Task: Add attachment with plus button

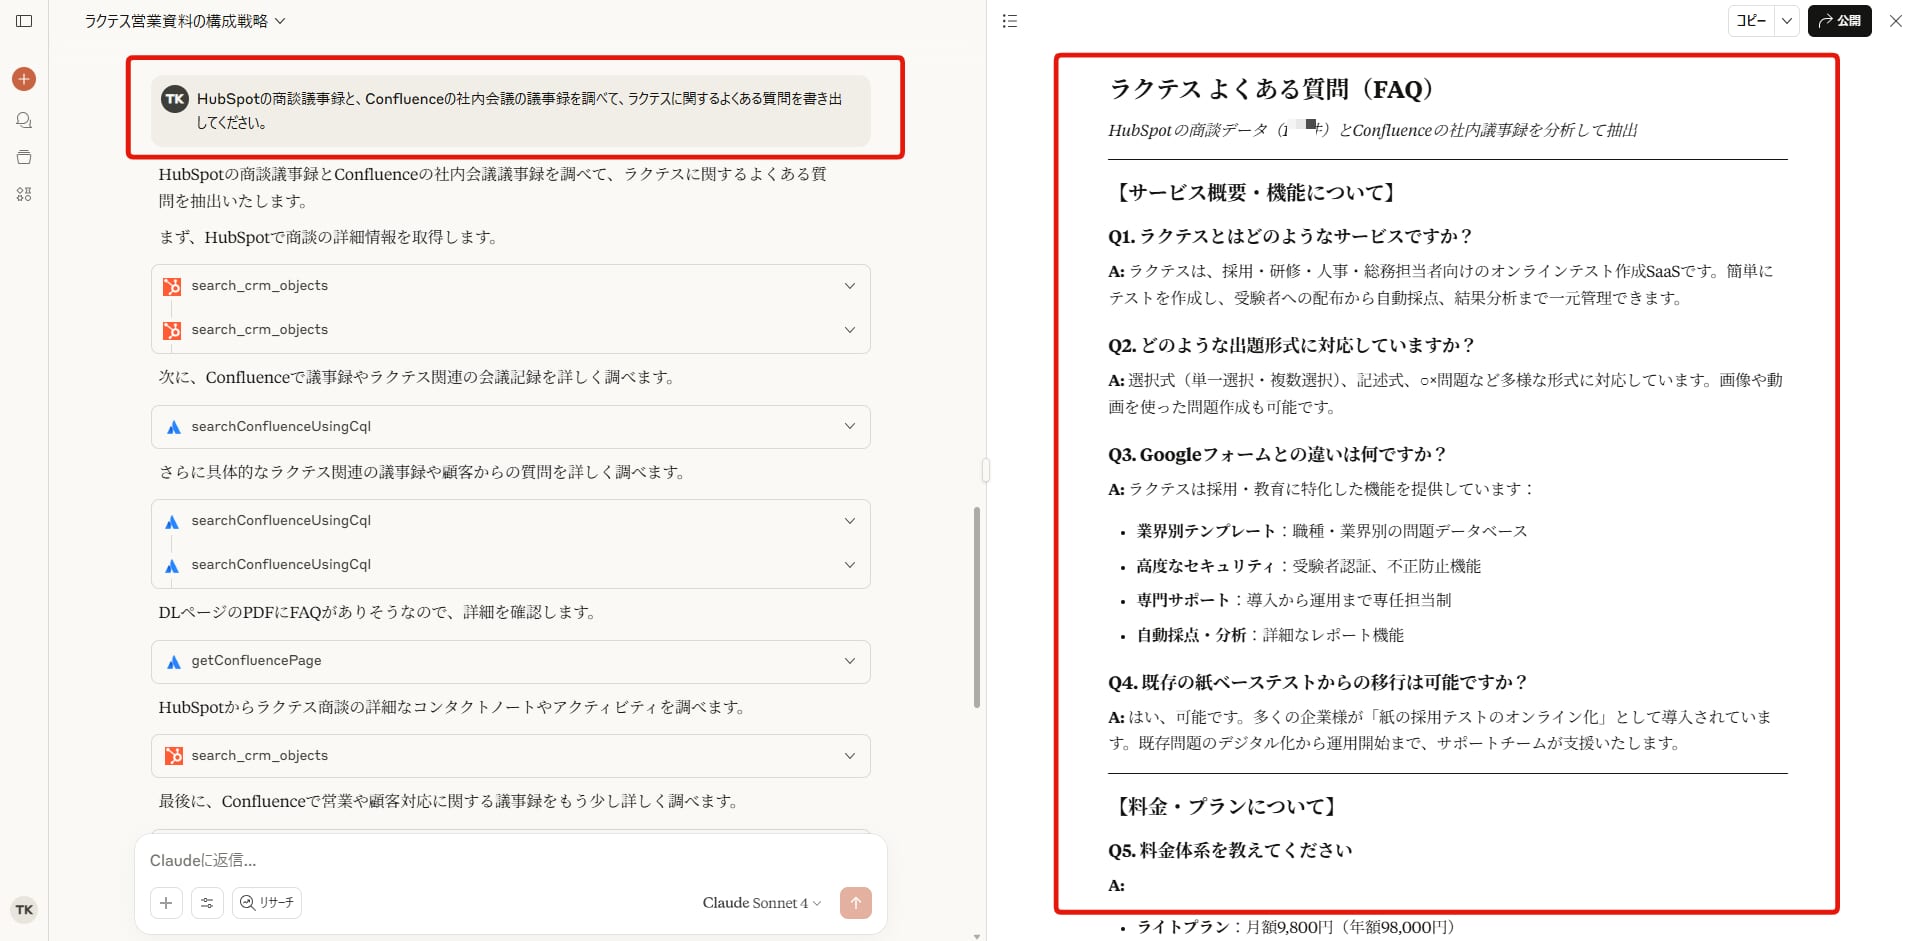Action: [x=166, y=903]
